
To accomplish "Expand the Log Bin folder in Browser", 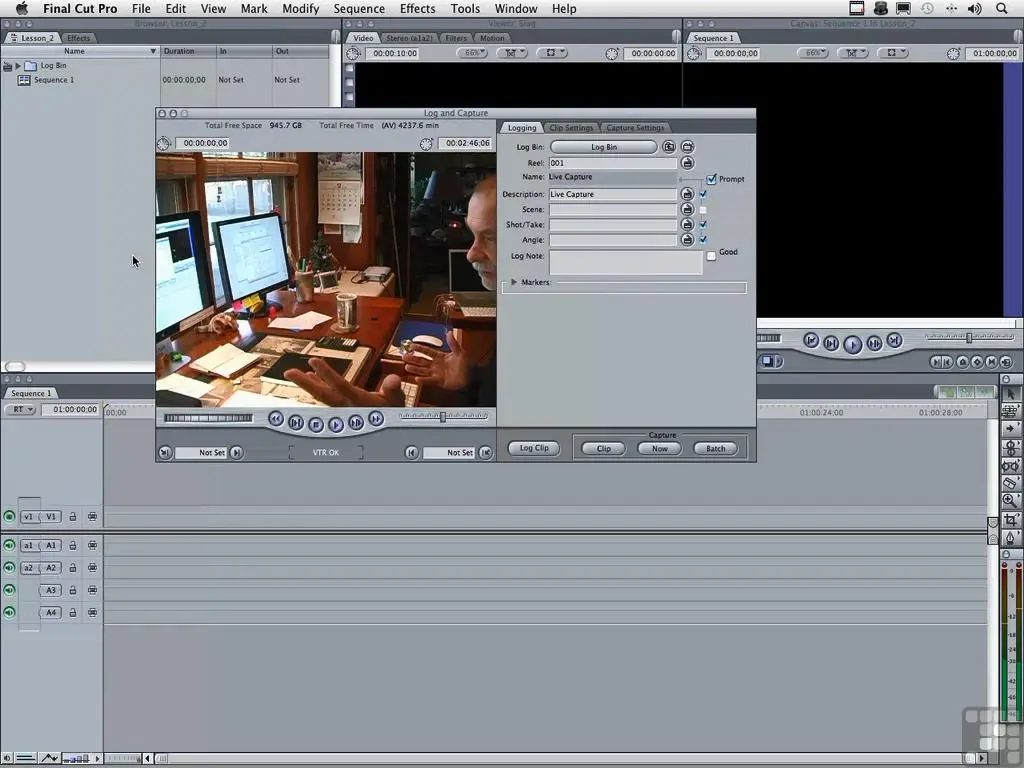I will [x=18, y=65].
